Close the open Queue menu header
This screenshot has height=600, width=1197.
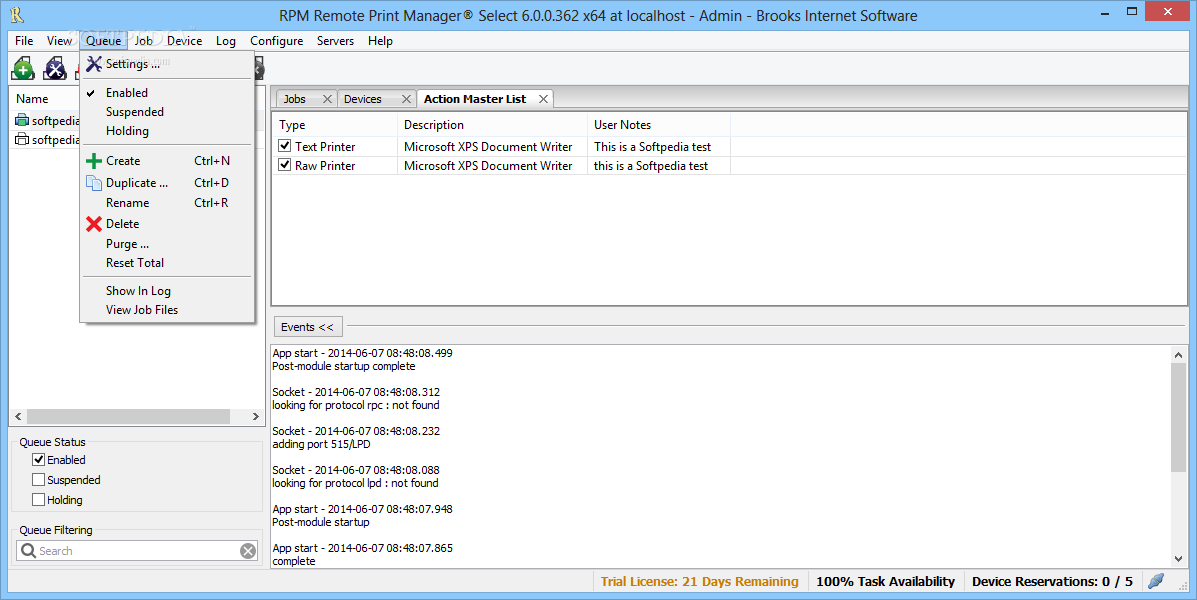click(x=103, y=41)
